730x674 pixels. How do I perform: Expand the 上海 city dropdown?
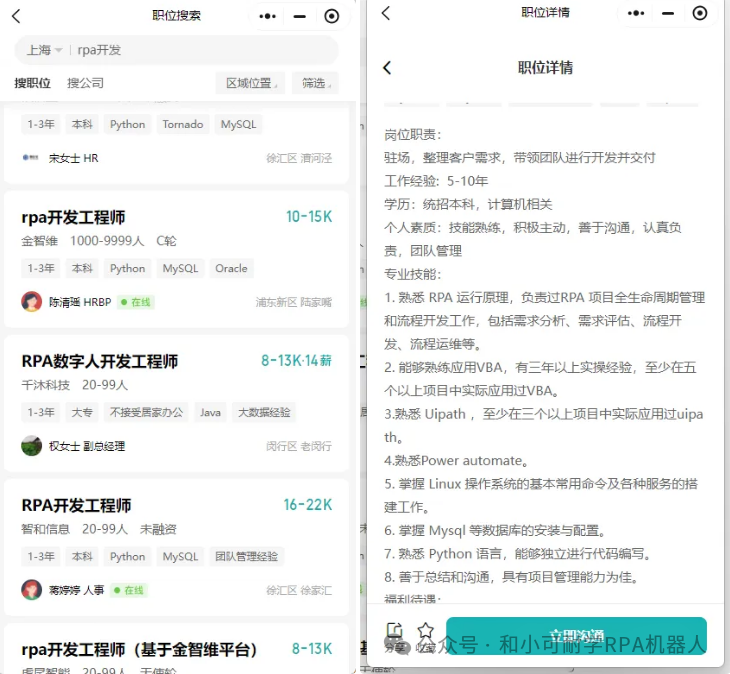tap(45, 50)
